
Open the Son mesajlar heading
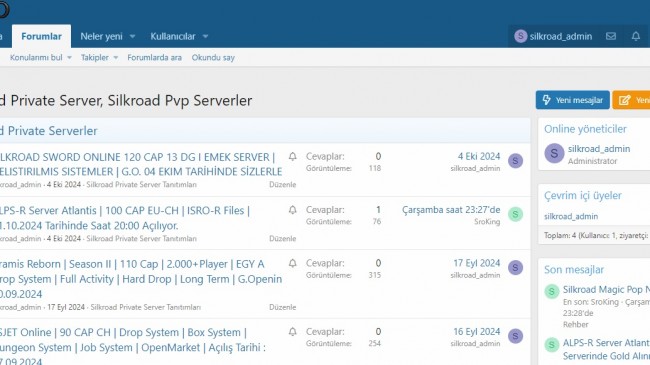[x=574, y=270]
